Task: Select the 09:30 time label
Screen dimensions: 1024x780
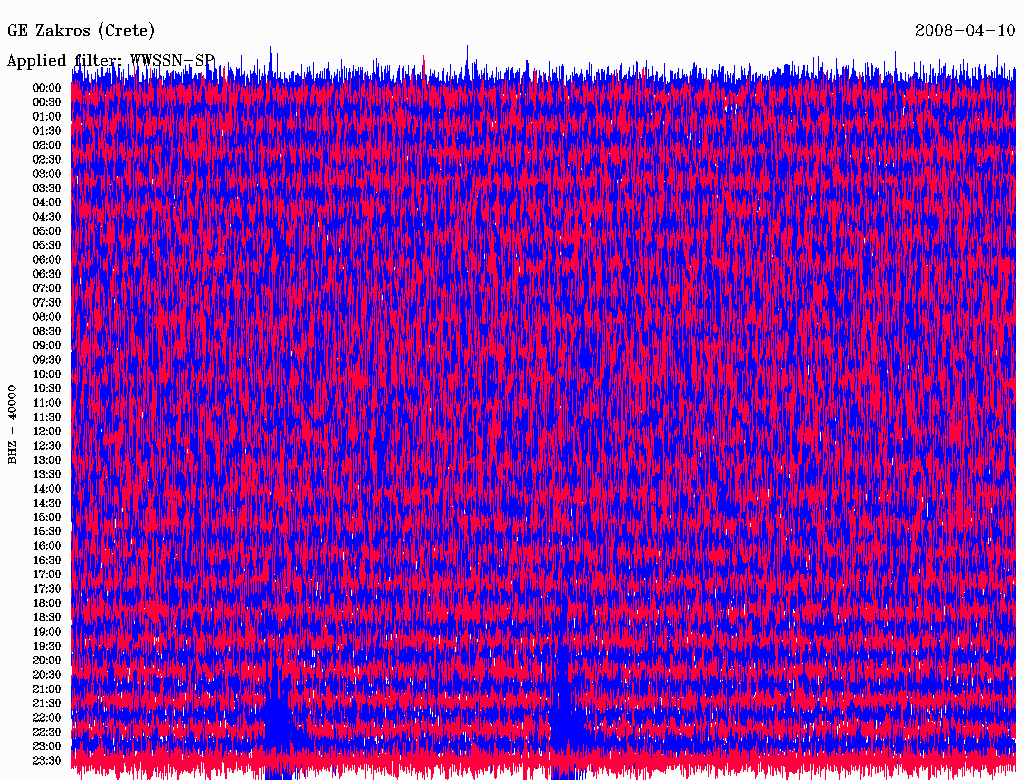Action: coord(47,360)
